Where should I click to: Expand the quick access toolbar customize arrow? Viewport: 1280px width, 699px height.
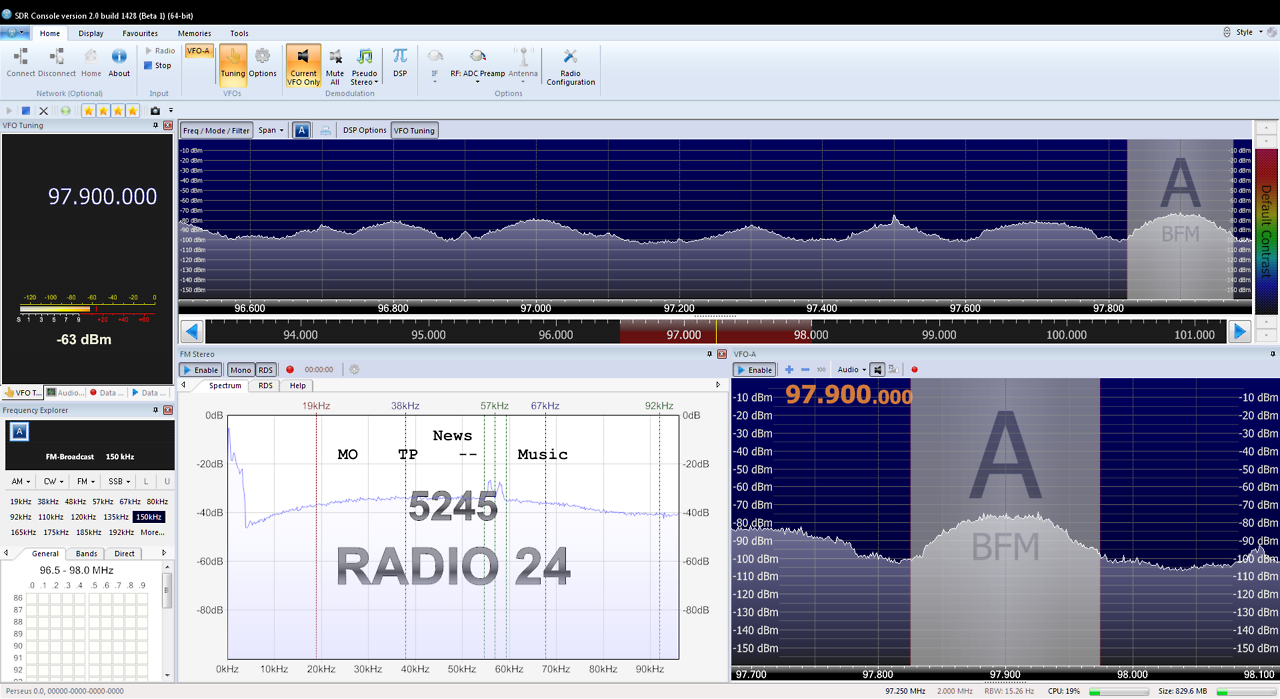pyautogui.click(x=171, y=111)
